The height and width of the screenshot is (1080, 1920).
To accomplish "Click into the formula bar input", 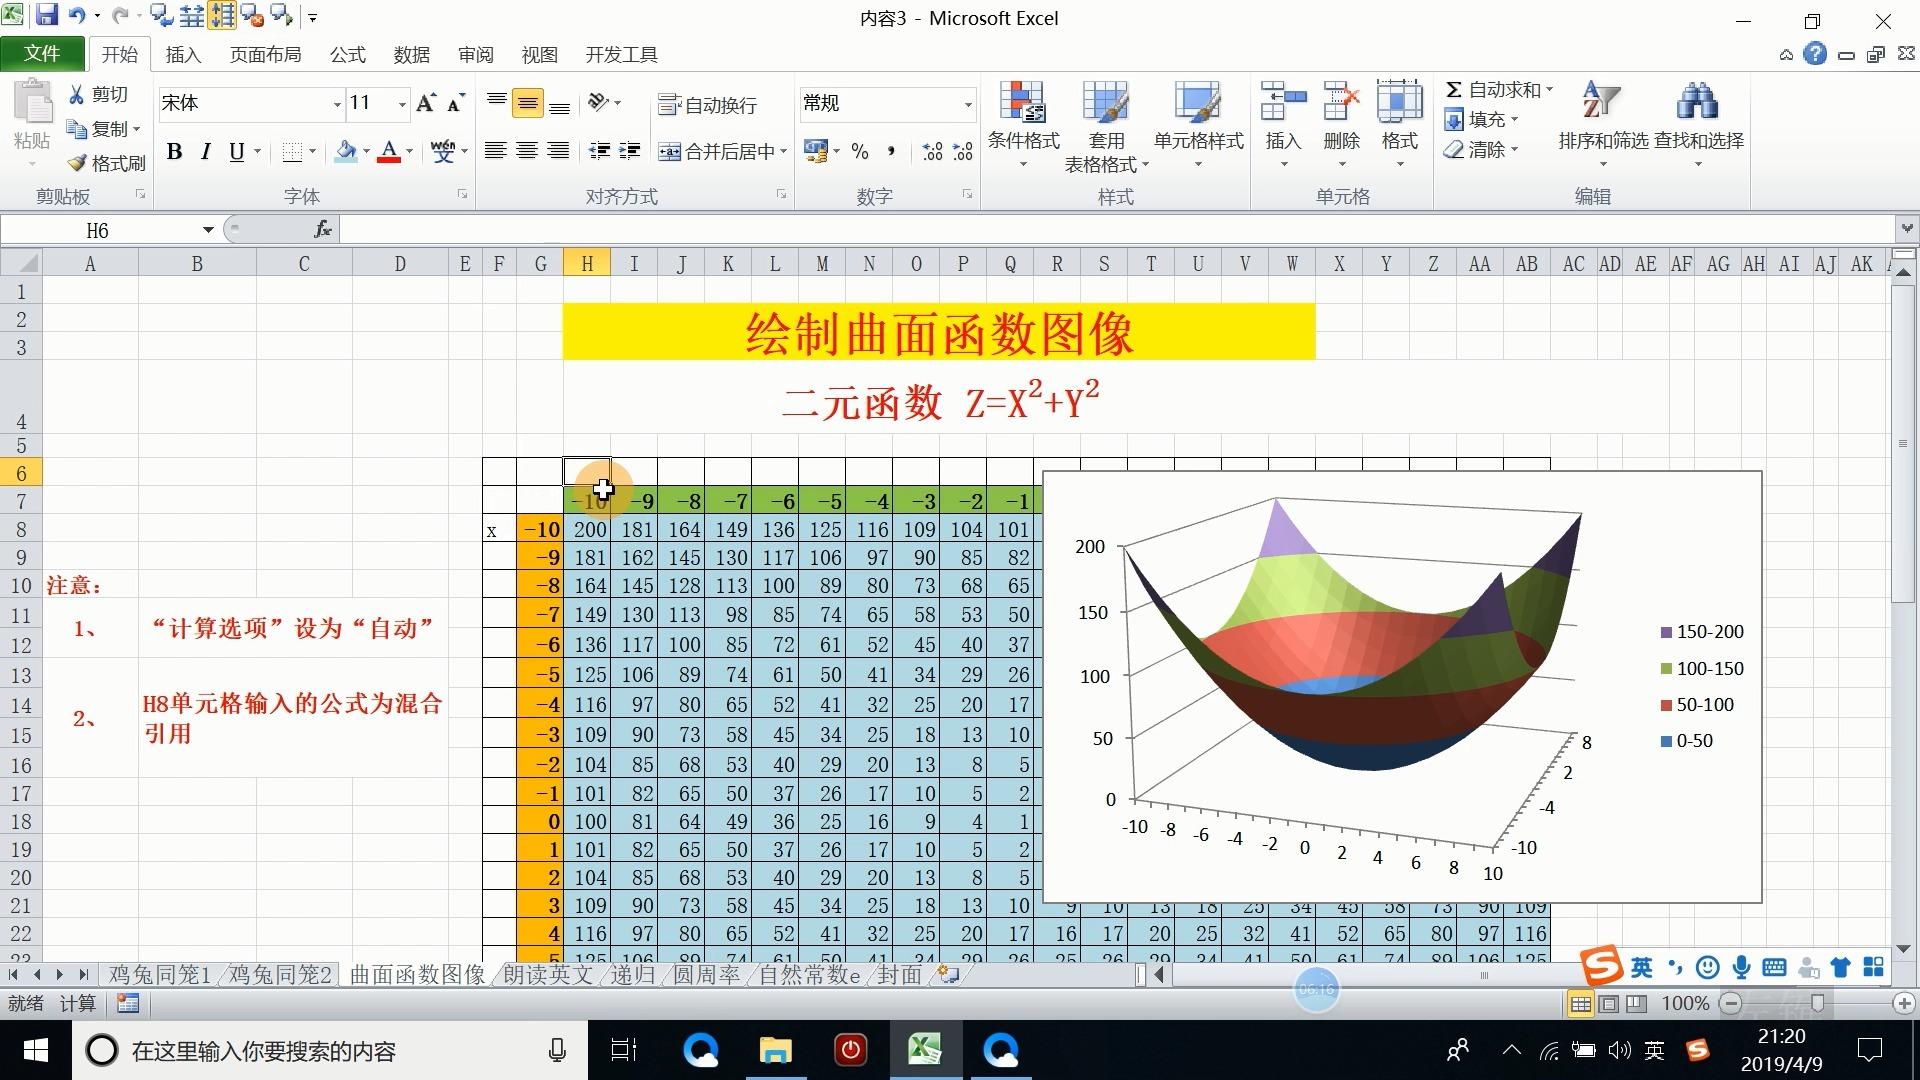I will 1118,230.
